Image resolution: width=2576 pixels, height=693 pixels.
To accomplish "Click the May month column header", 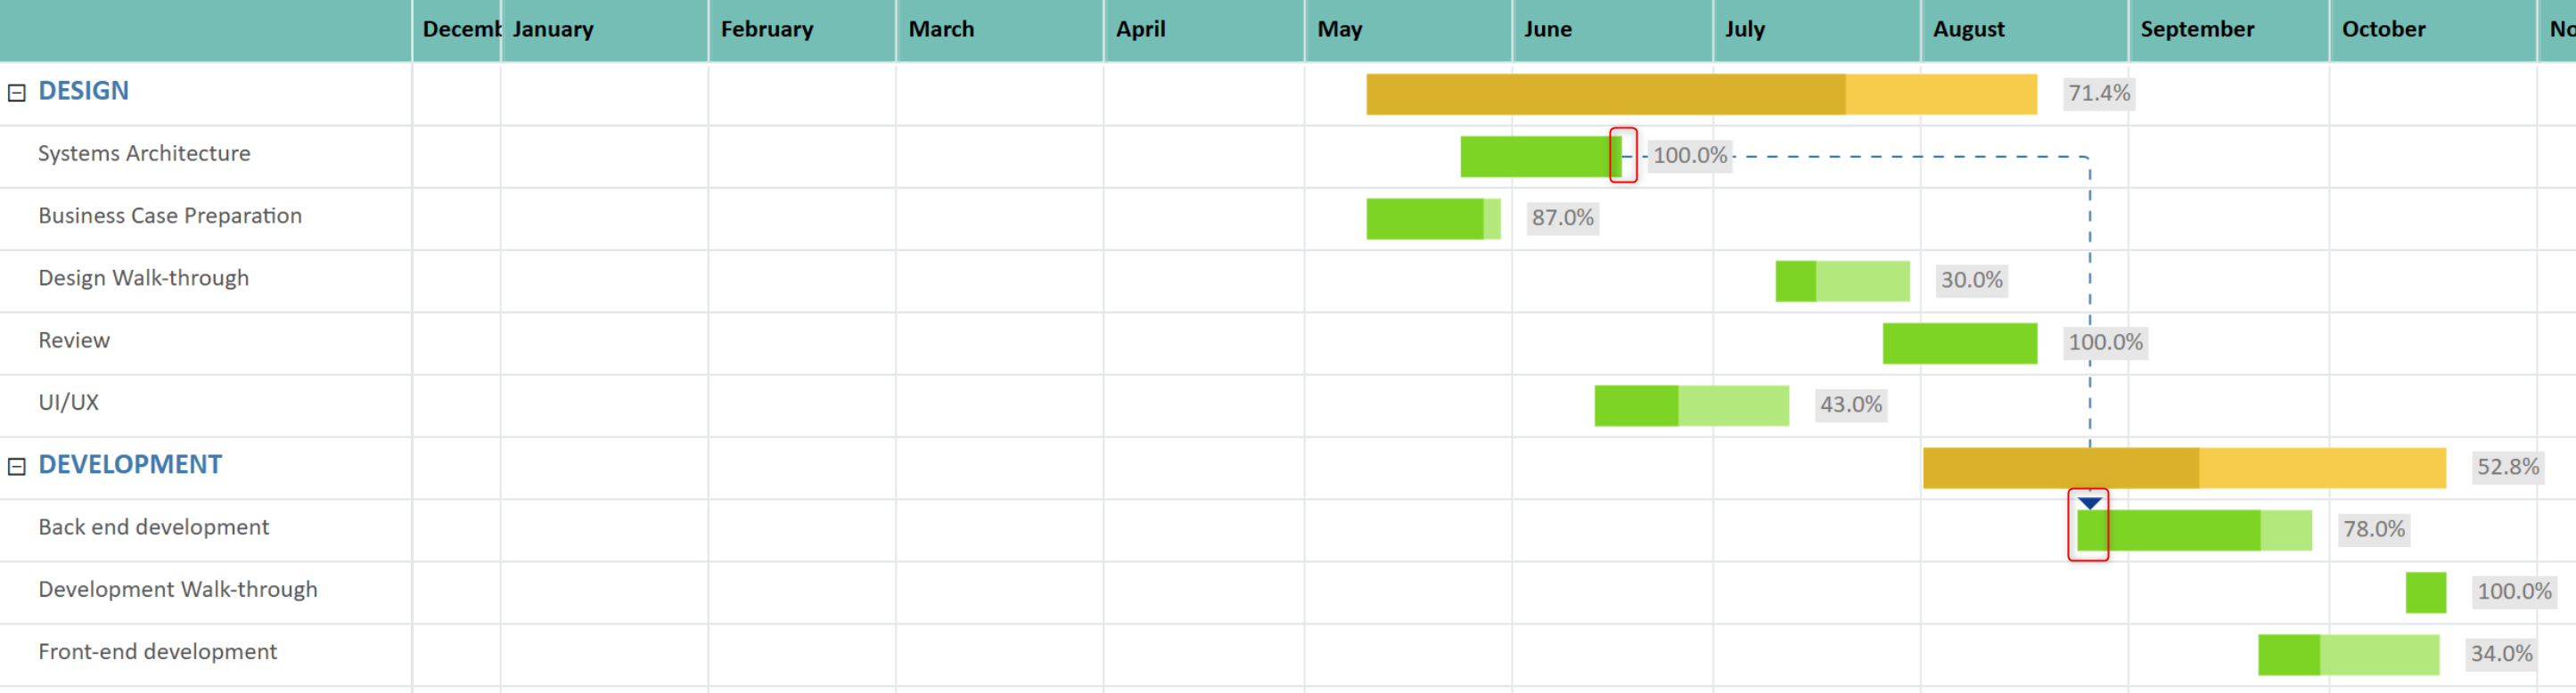I will coord(1339,29).
